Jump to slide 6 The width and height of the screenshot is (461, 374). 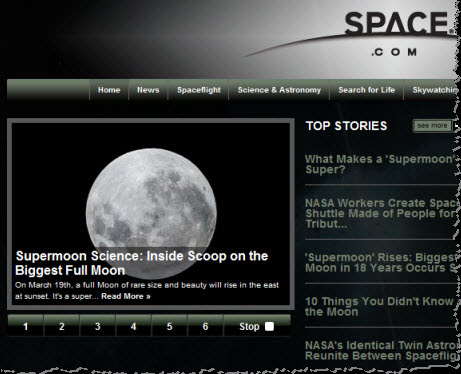point(205,326)
